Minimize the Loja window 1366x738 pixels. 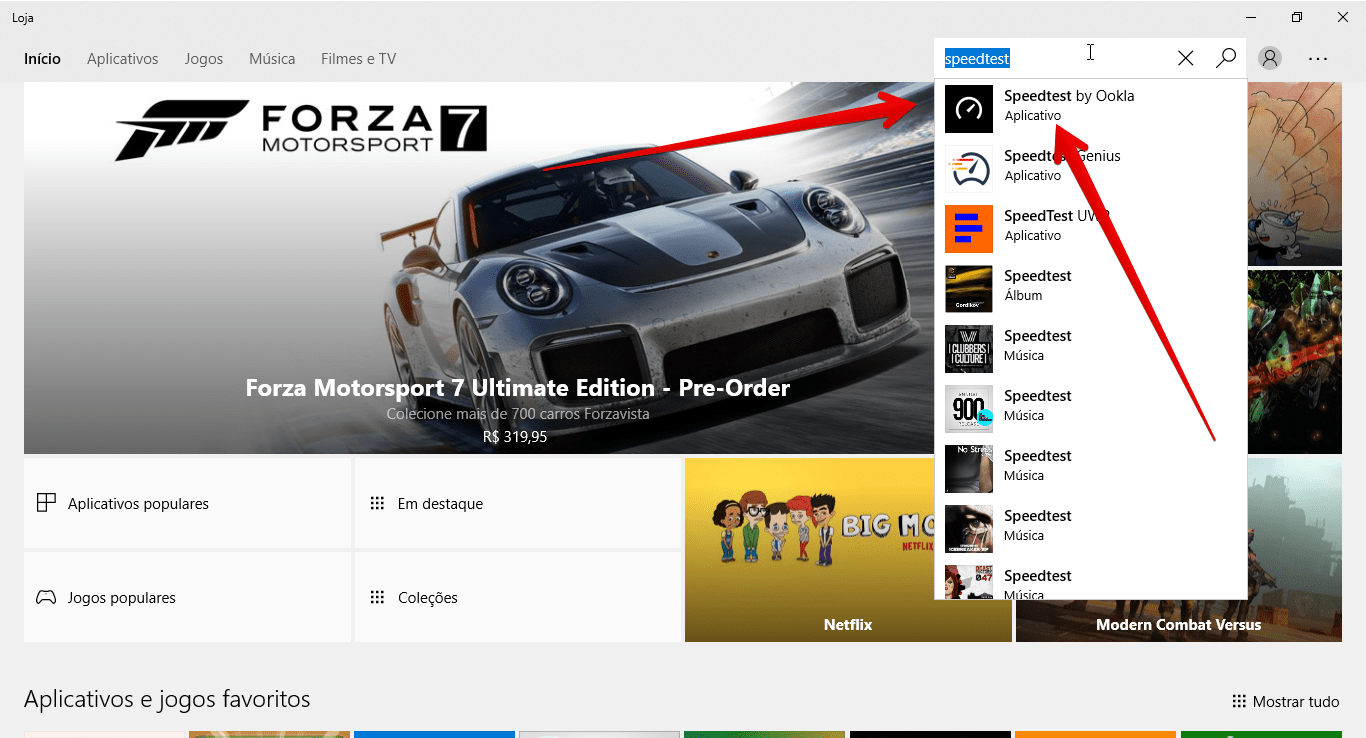[1251, 17]
